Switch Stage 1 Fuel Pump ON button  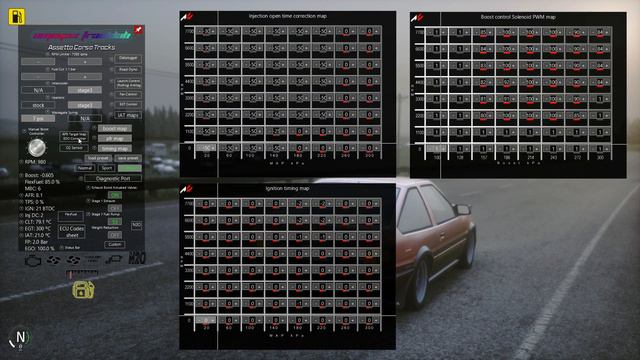(x=115, y=222)
